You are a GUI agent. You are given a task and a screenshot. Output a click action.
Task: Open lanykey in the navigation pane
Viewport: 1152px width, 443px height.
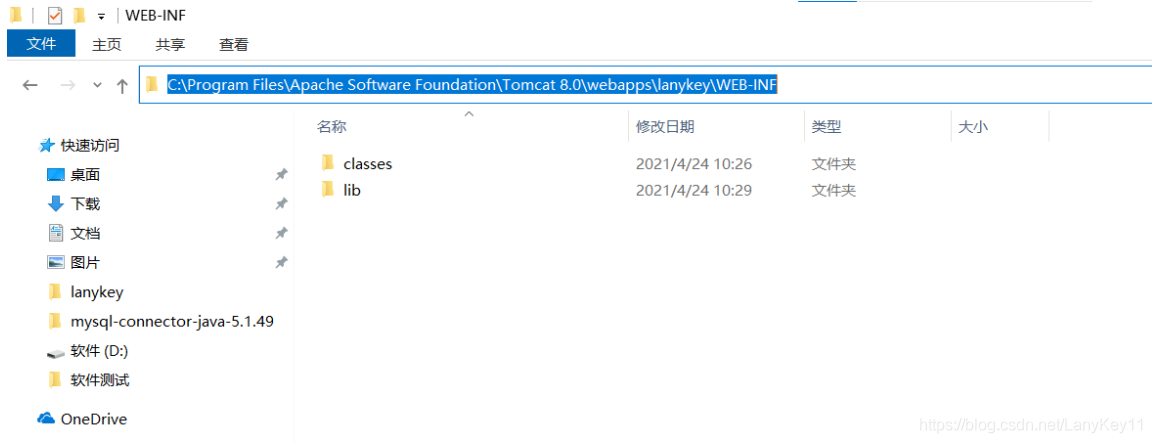[x=97, y=292]
